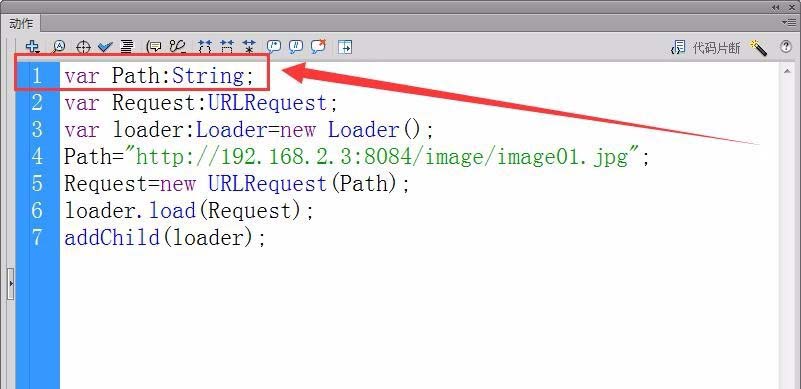This screenshot has height=389, width=801.
Task: Click line number 2 in gutter
Action: (x=37, y=103)
